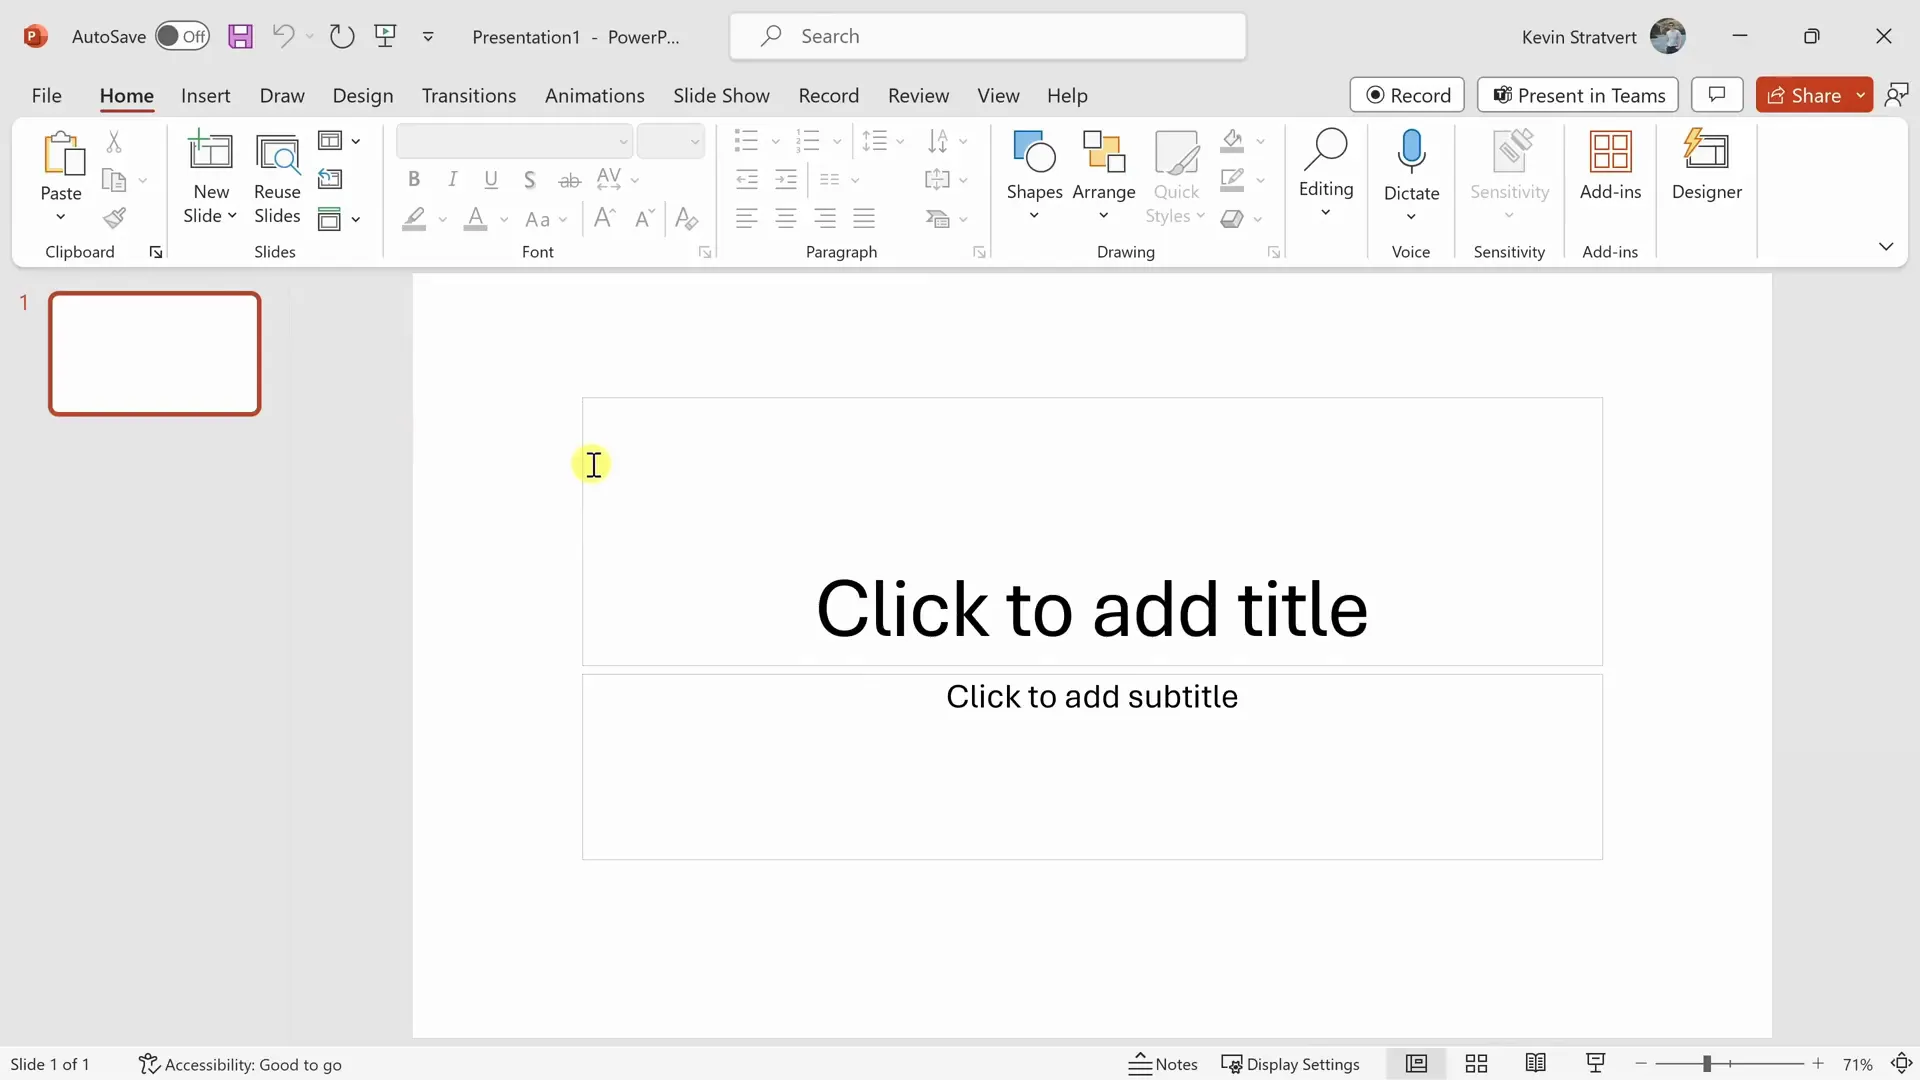This screenshot has height=1080, width=1920.
Task: Click Present in Teams button
Action: 1578,95
